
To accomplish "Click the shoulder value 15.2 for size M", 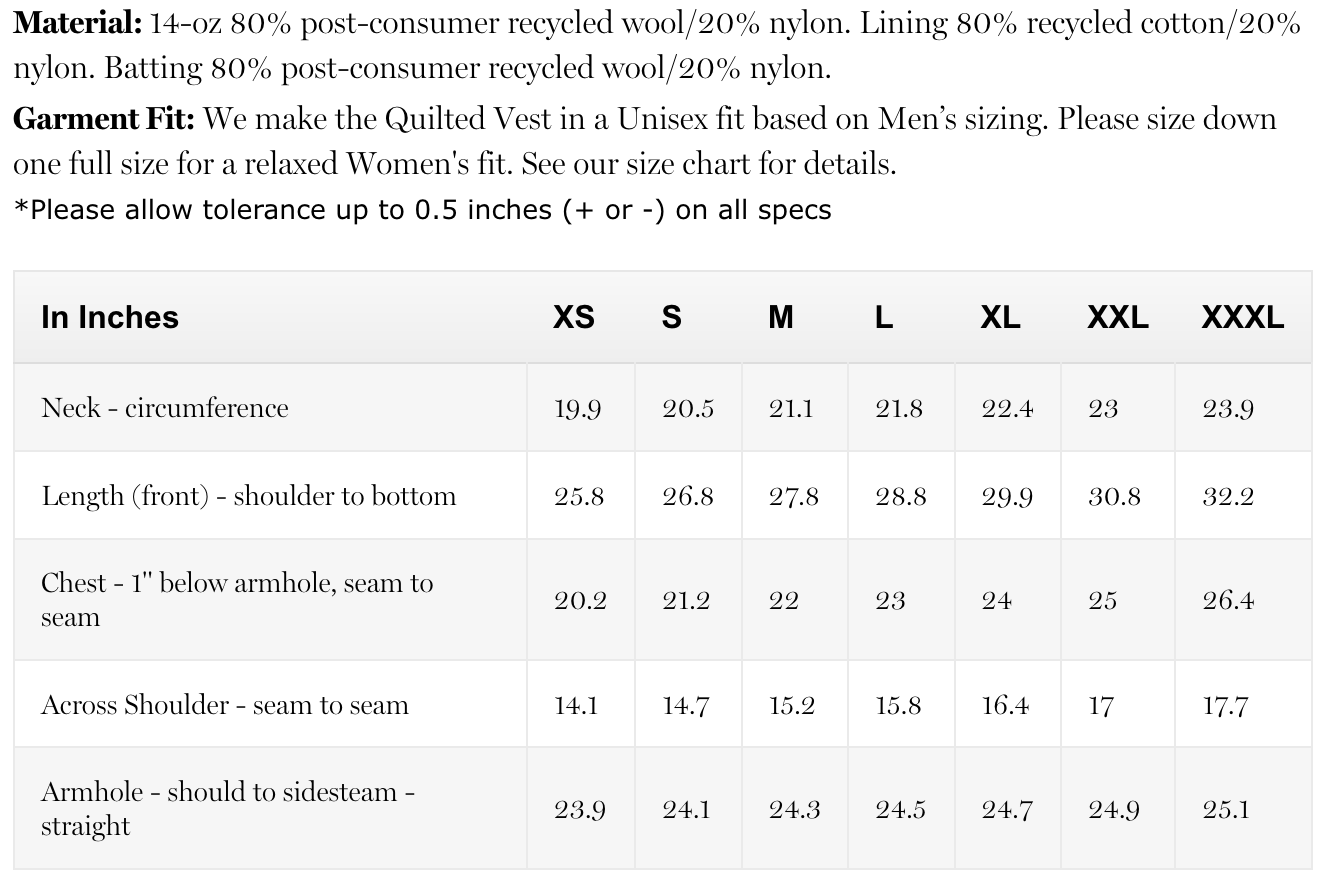I will (792, 706).
